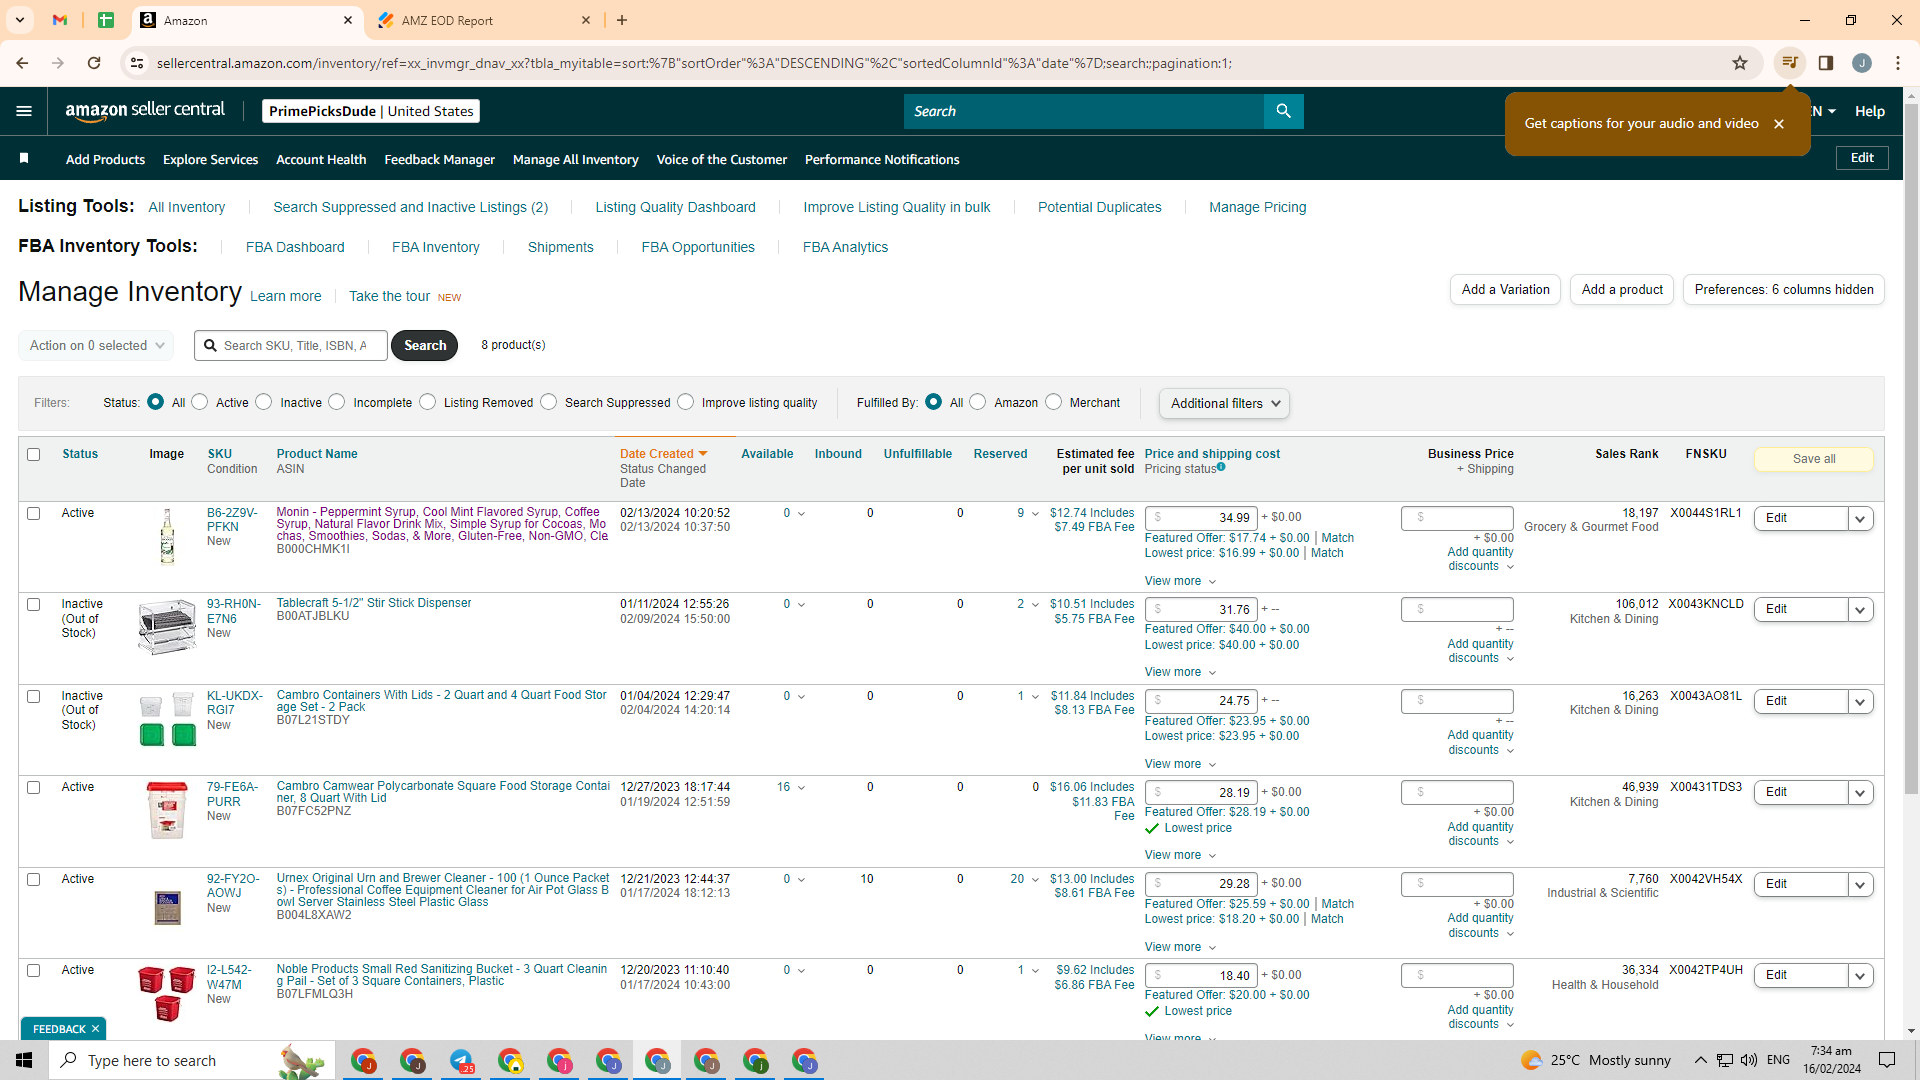1920x1080 pixels.
Task: Click the Amazon Seller Central logo
Action: 145,111
